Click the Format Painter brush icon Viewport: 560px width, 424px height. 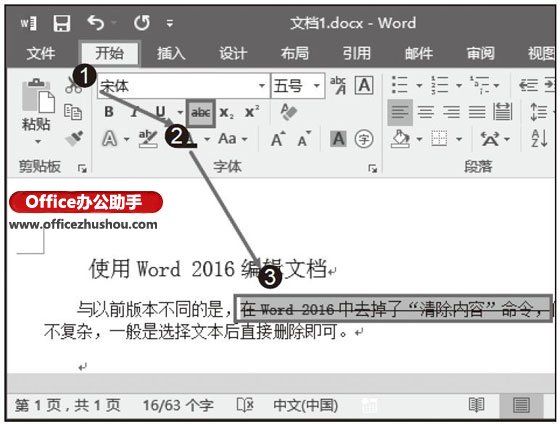click(75, 138)
